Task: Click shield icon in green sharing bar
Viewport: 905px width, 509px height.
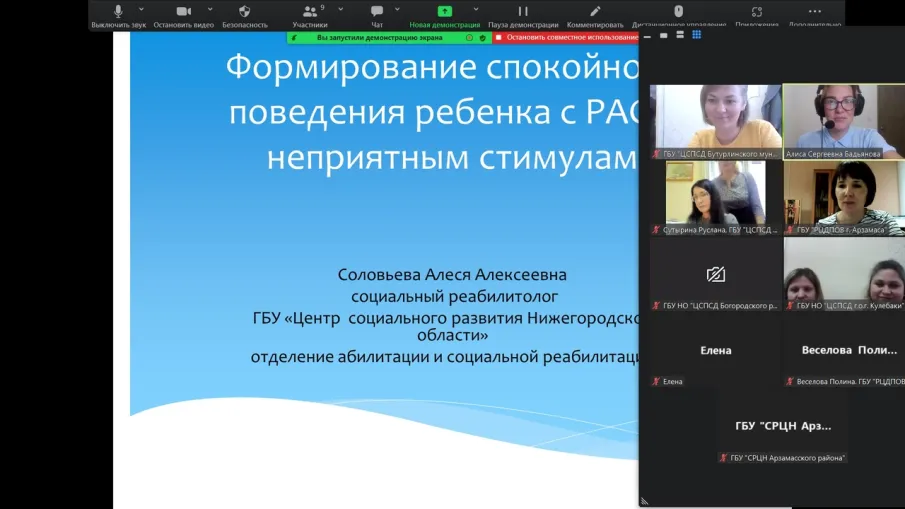Action: 483,38
